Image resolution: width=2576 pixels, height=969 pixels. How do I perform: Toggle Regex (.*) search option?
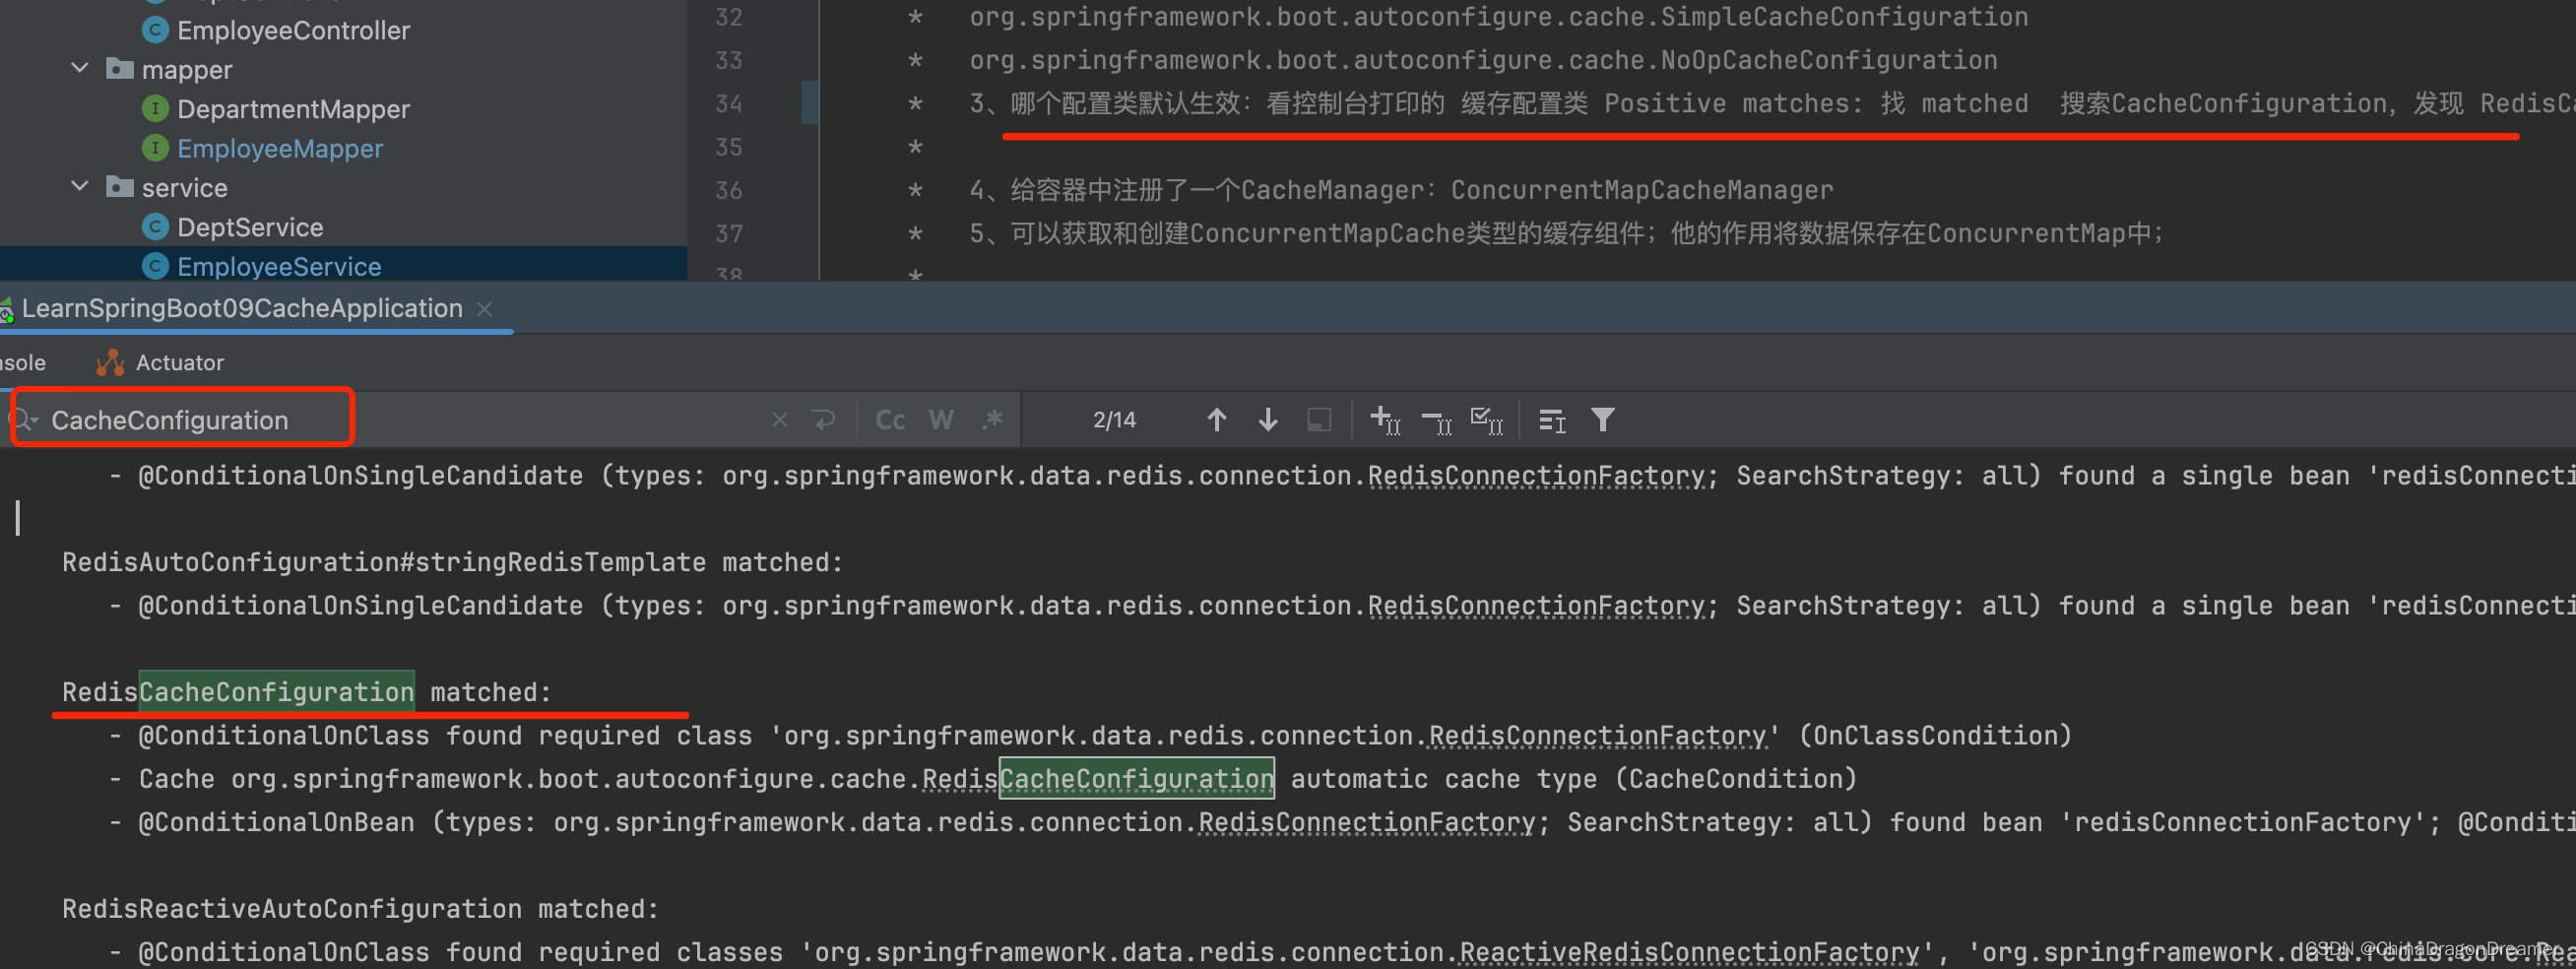pyautogui.click(x=992, y=420)
